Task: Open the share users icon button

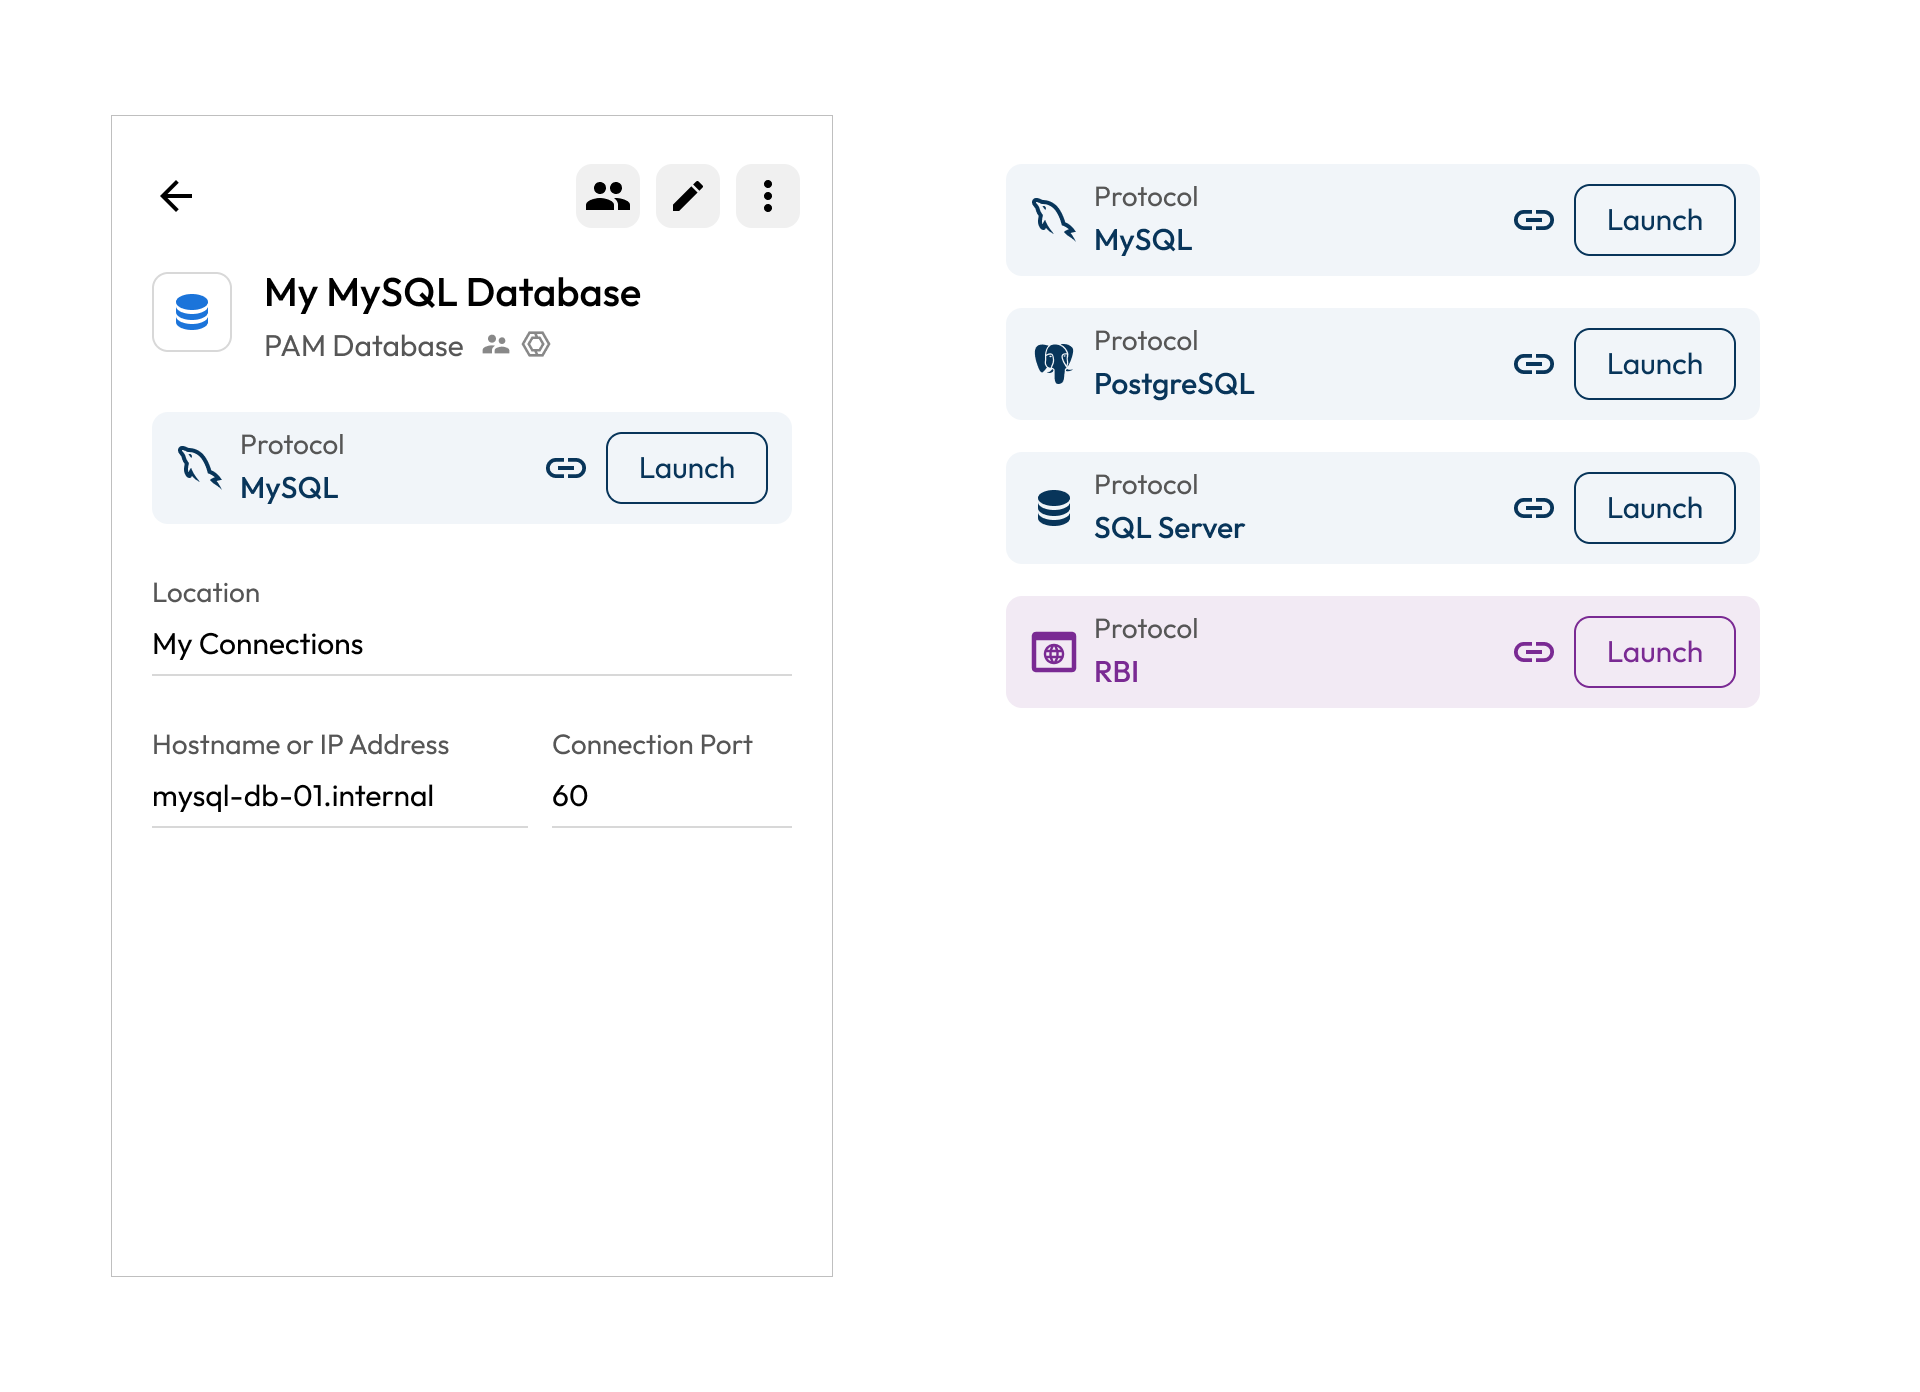Action: (x=608, y=196)
